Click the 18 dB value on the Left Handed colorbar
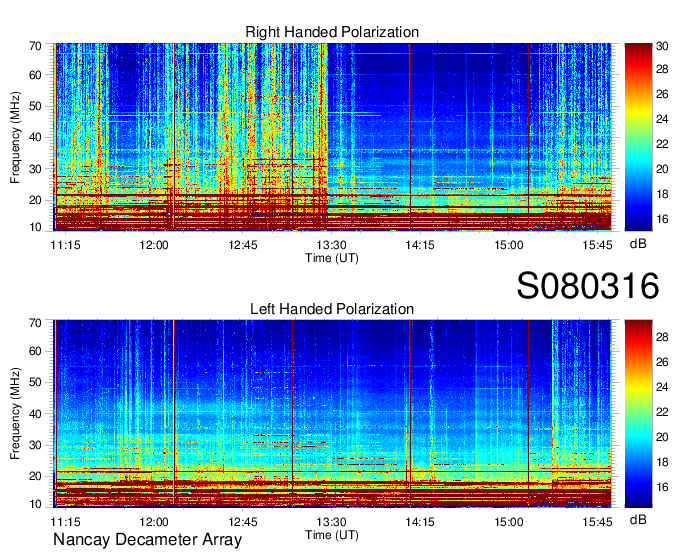Screen dimensions: 680x552 point(662,462)
